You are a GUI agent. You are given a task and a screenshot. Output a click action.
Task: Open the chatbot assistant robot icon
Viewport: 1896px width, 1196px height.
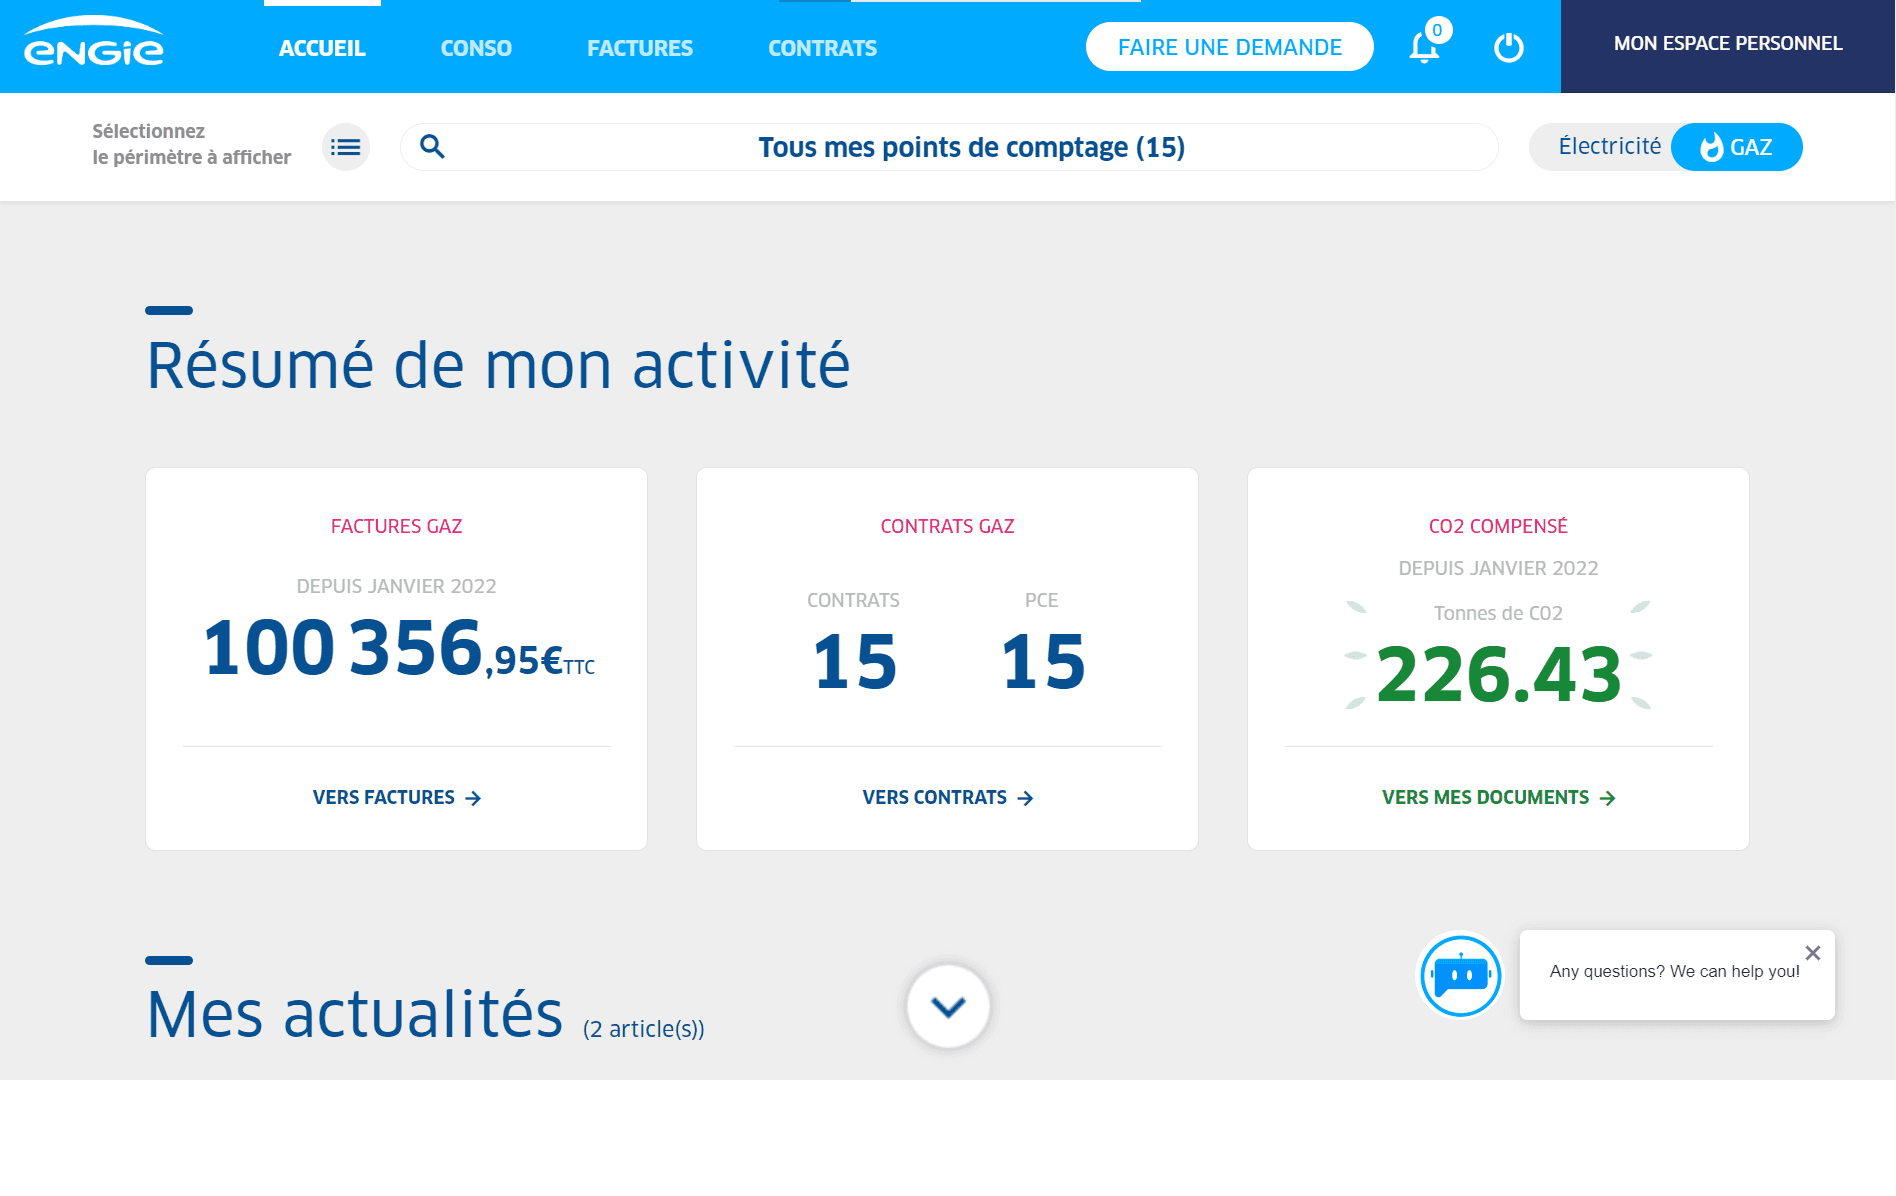pyautogui.click(x=1460, y=975)
